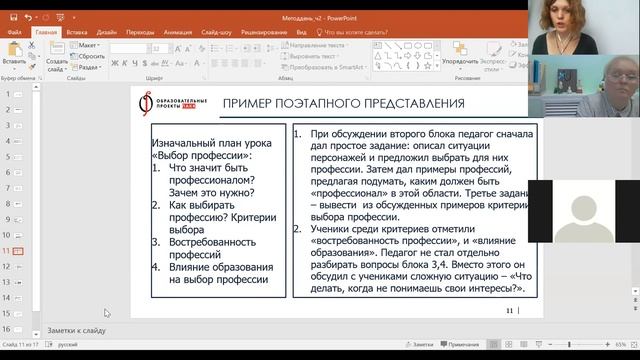Toggle Примечания comments pane

(x=460, y=344)
